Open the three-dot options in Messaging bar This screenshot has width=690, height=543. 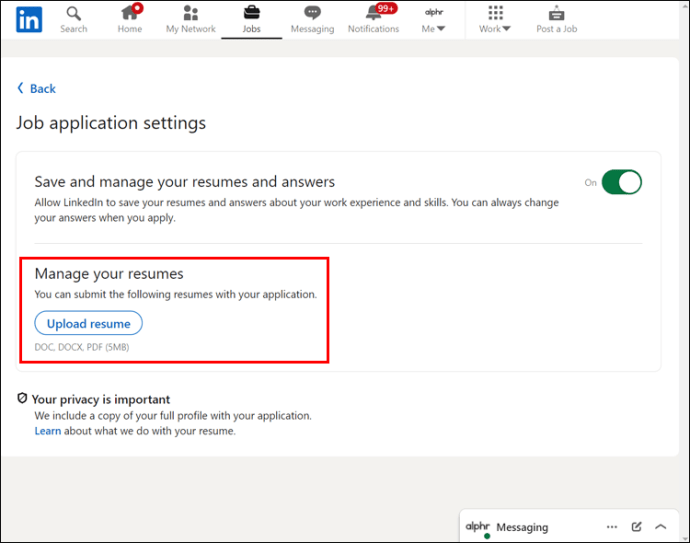612,527
